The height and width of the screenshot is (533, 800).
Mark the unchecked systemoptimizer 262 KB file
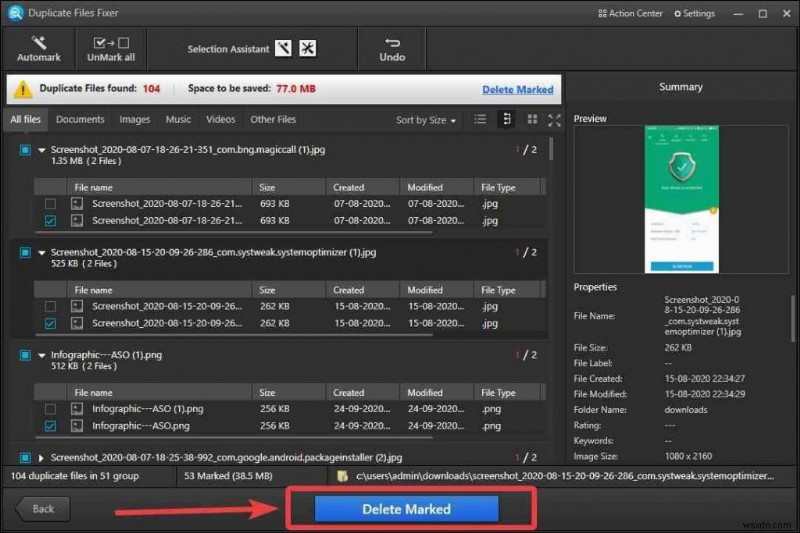coord(50,306)
